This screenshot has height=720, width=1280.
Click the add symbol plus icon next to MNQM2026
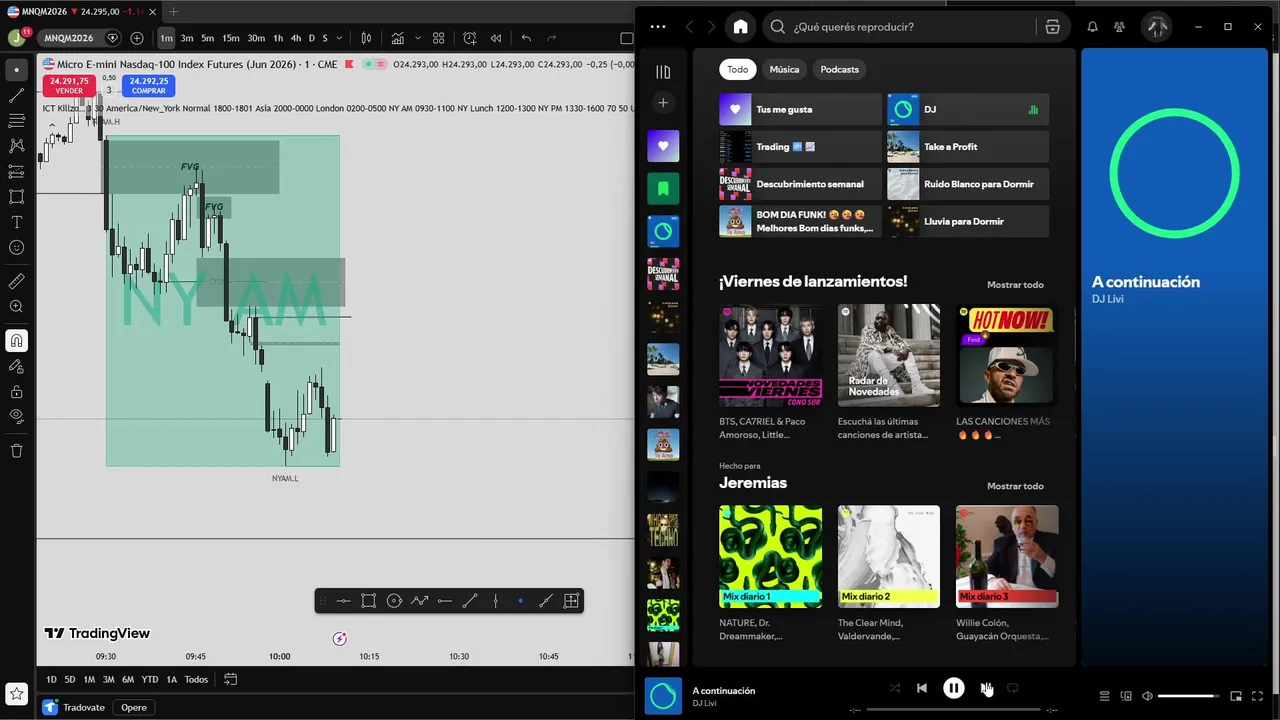click(x=137, y=38)
